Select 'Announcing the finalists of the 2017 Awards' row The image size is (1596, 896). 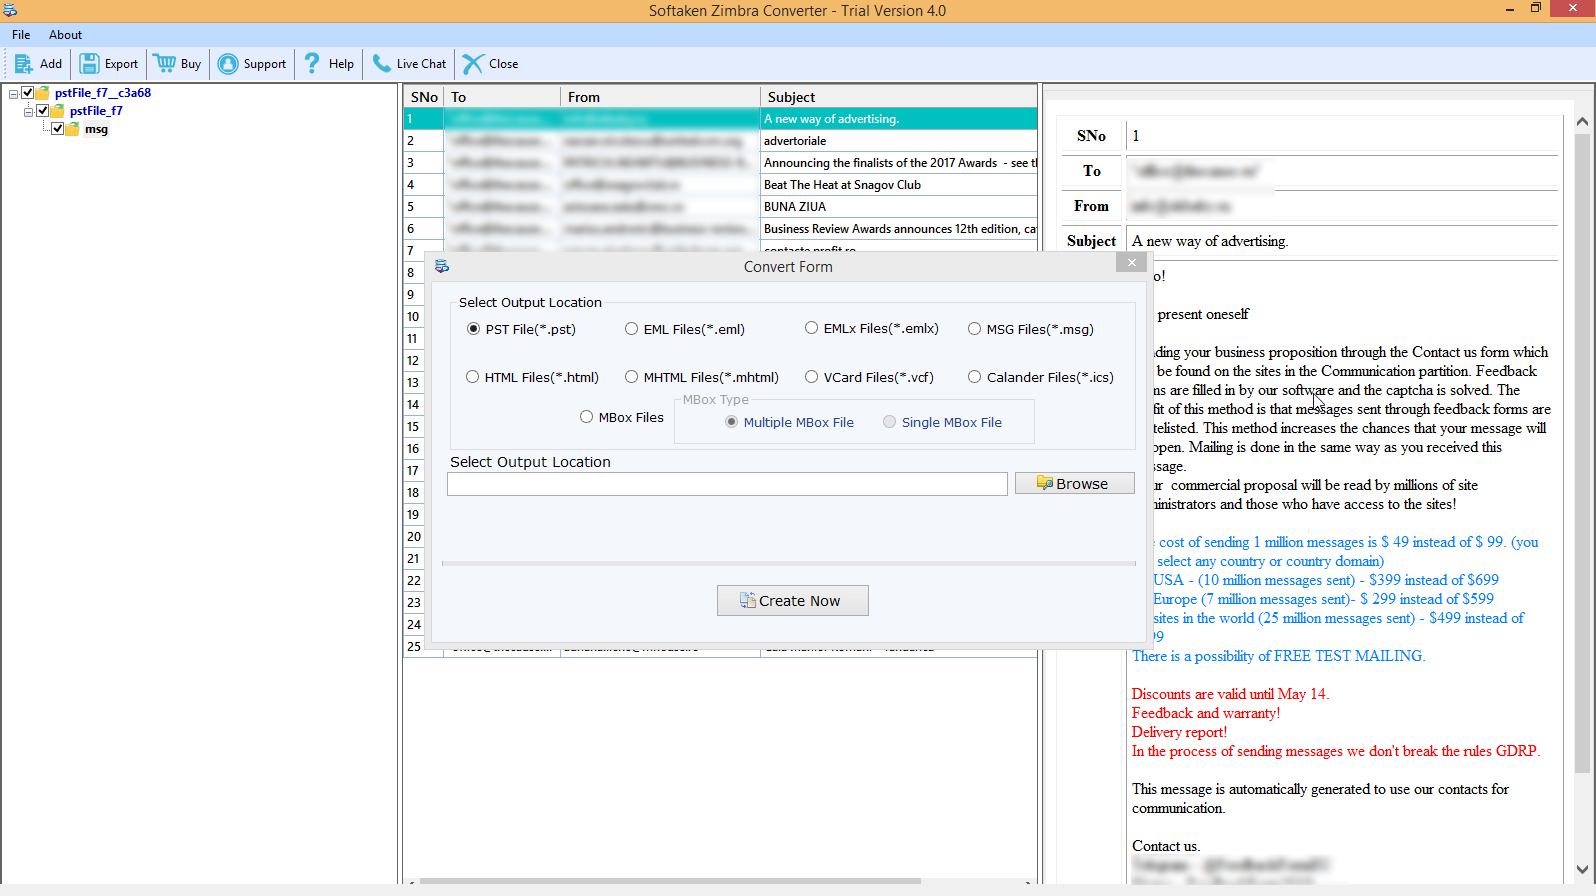[720, 163]
